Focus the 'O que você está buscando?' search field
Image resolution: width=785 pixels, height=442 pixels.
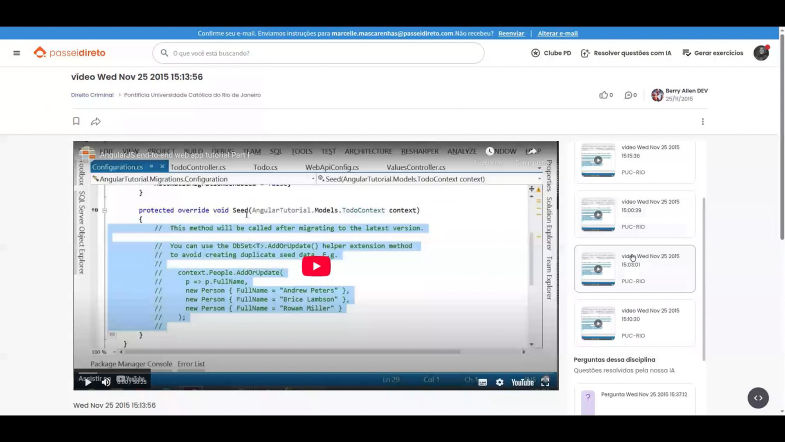point(320,53)
